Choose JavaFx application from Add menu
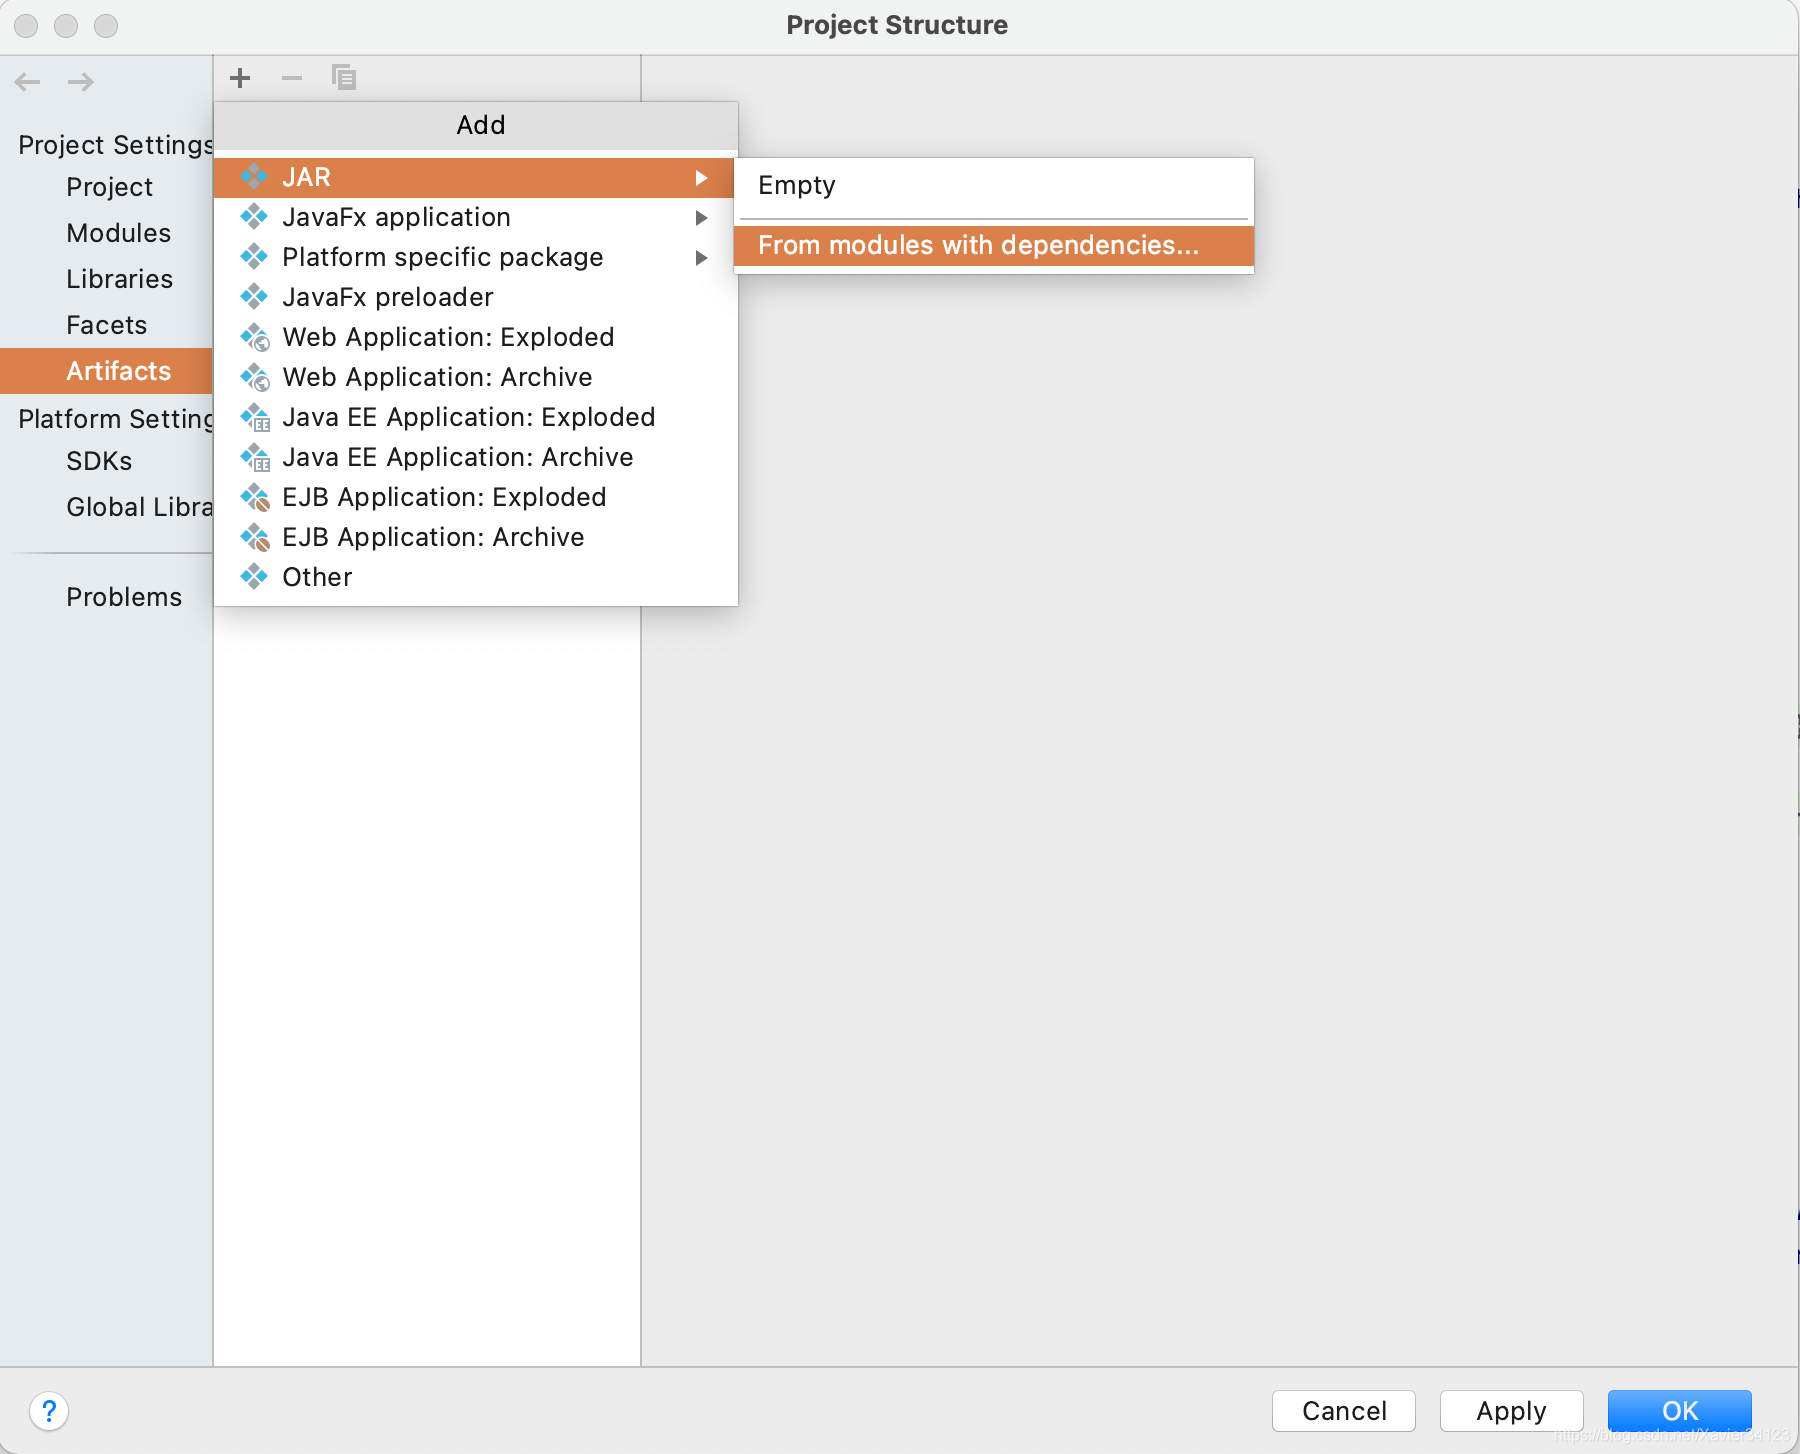The width and height of the screenshot is (1800, 1454). tap(476, 217)
